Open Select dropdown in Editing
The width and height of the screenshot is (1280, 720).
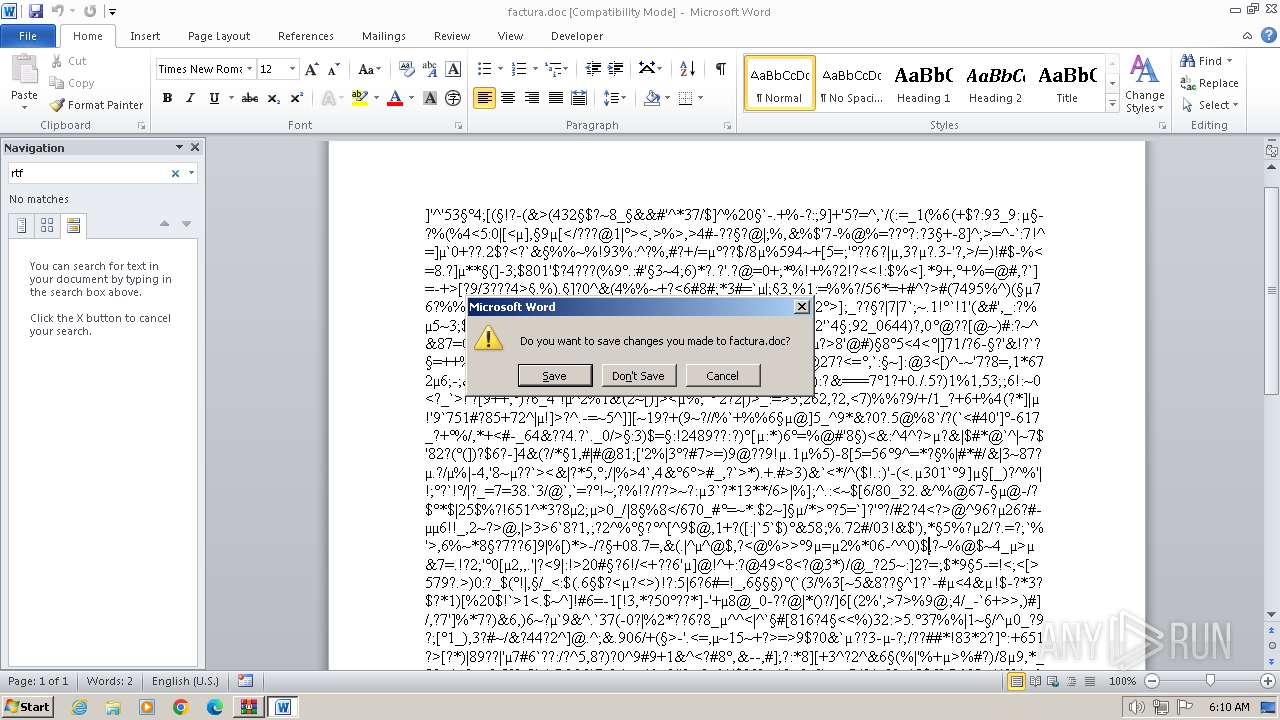1210,105
